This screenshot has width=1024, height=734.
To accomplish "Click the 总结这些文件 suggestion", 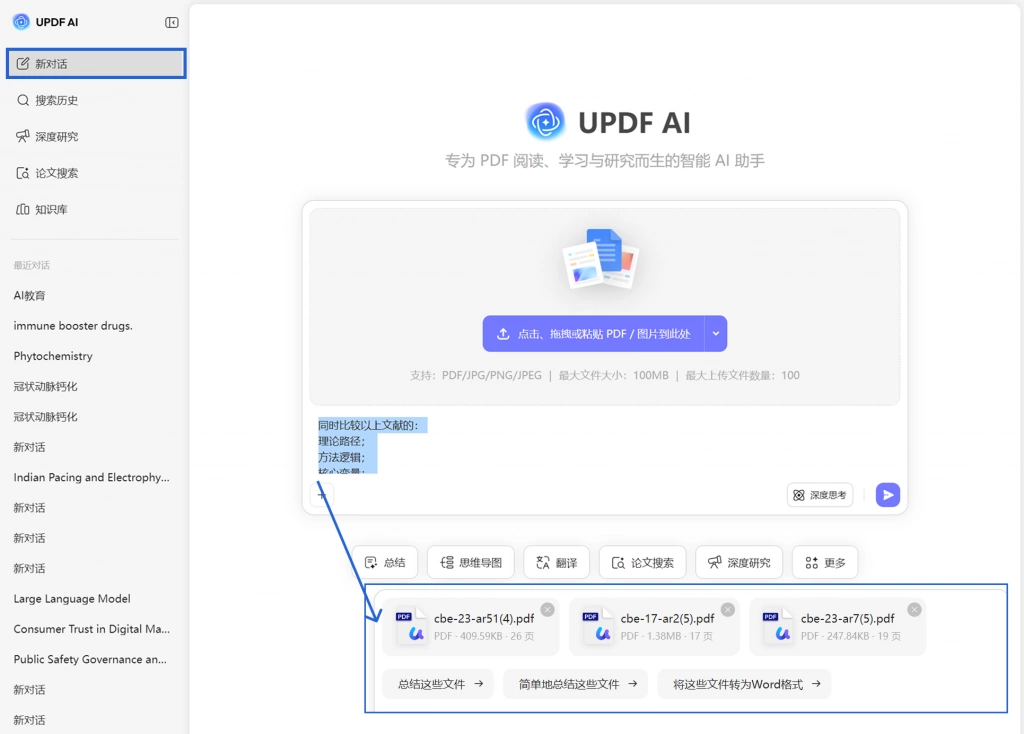I will (438, 684).
